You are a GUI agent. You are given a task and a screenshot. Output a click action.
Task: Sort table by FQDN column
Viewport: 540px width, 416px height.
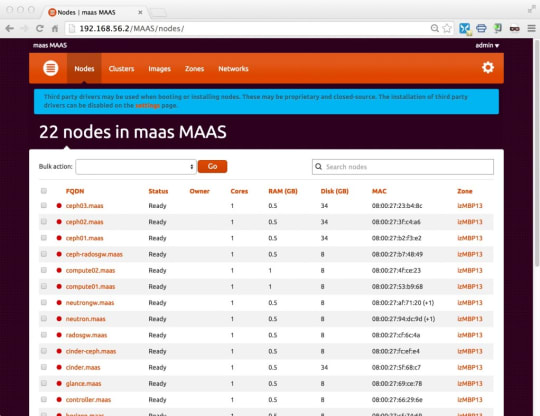coord(75,191)
